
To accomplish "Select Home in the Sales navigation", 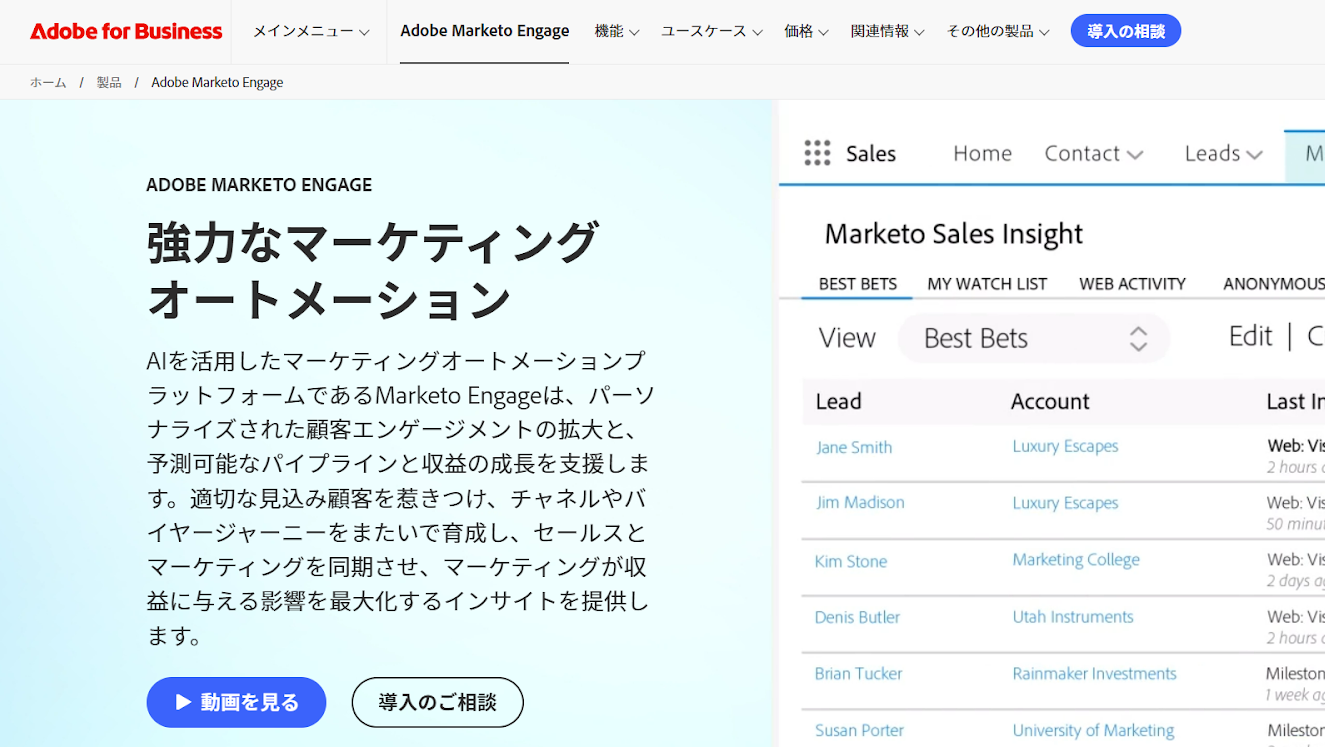I will click(981, 152).
